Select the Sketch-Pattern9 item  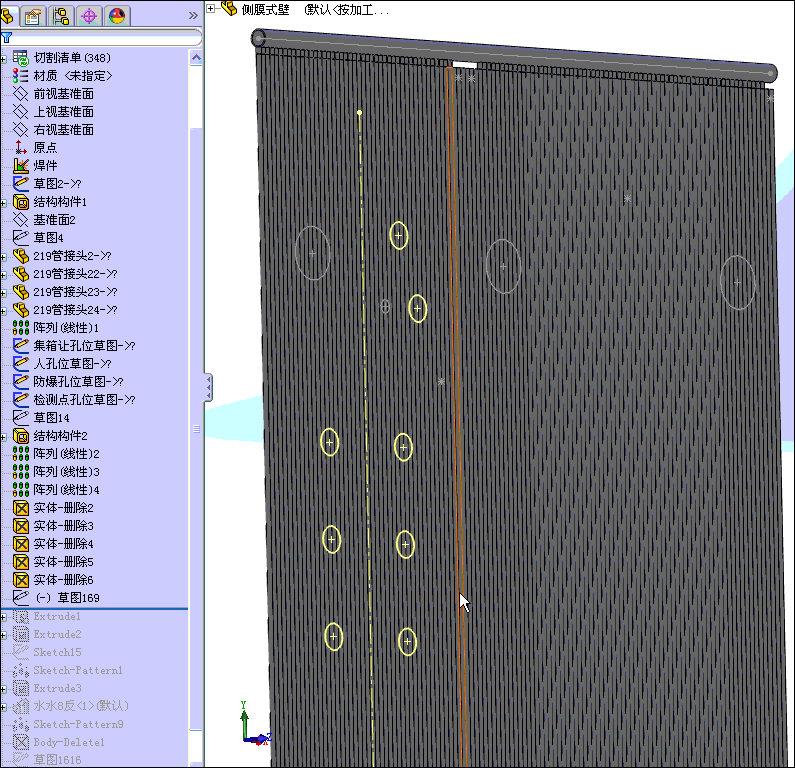click(x=78, y=724)
